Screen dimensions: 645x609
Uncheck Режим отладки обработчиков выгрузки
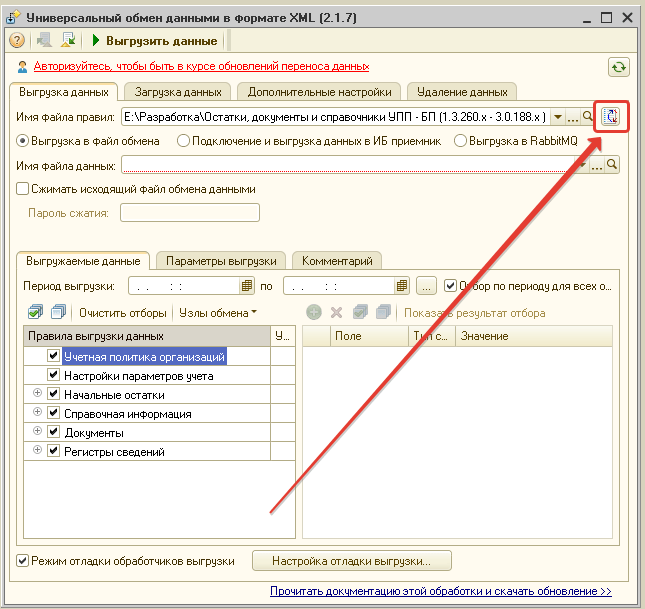tap(23, 561)
